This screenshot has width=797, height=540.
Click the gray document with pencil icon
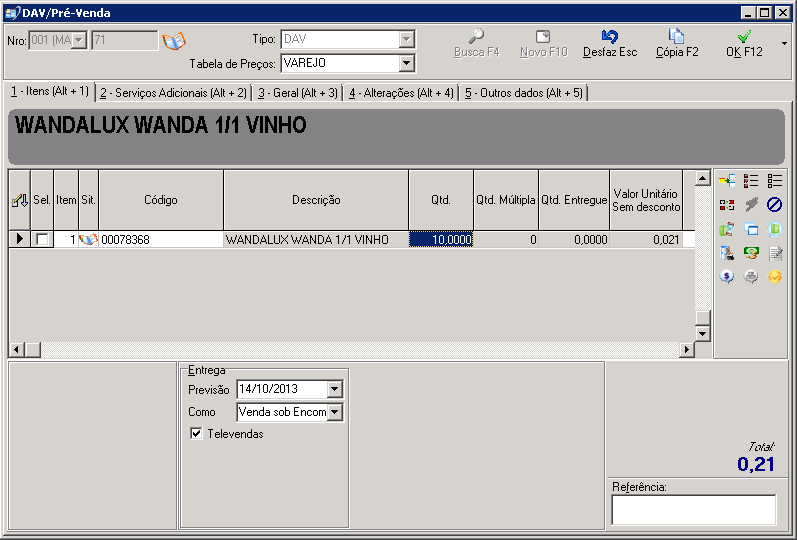click(x=775, y=253)
